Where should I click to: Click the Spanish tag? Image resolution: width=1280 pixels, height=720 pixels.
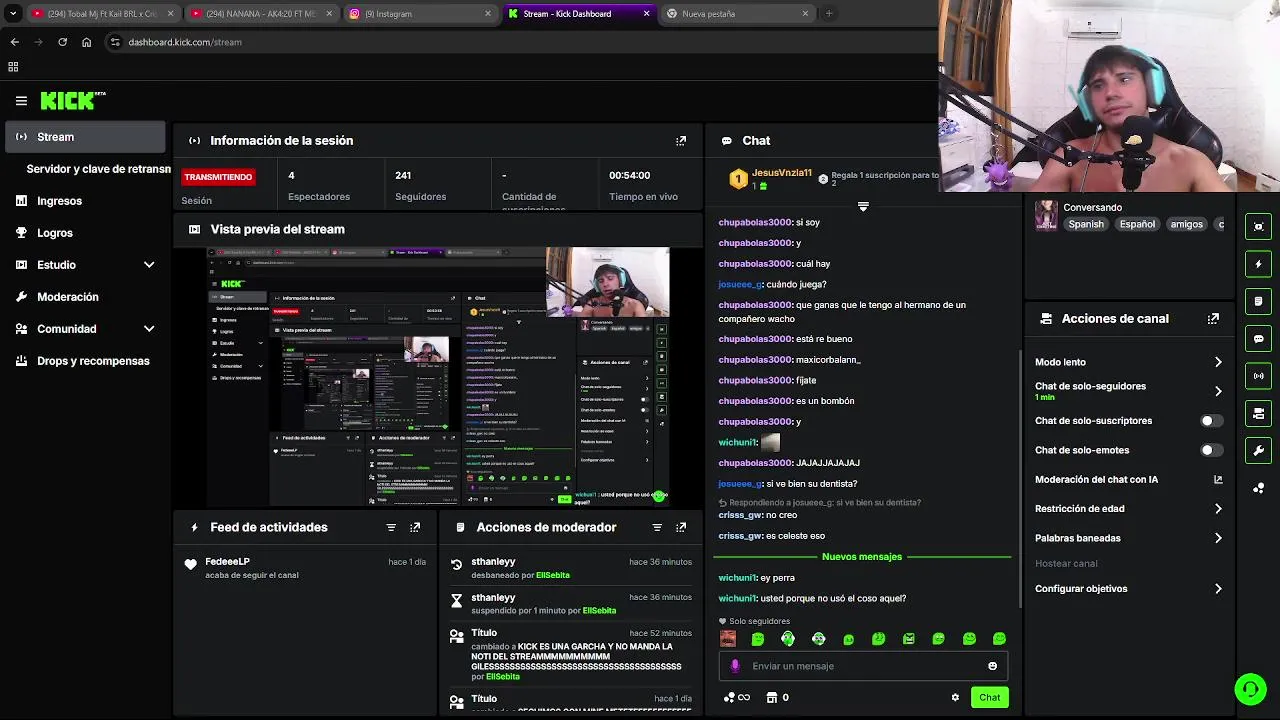point(1086,225)
